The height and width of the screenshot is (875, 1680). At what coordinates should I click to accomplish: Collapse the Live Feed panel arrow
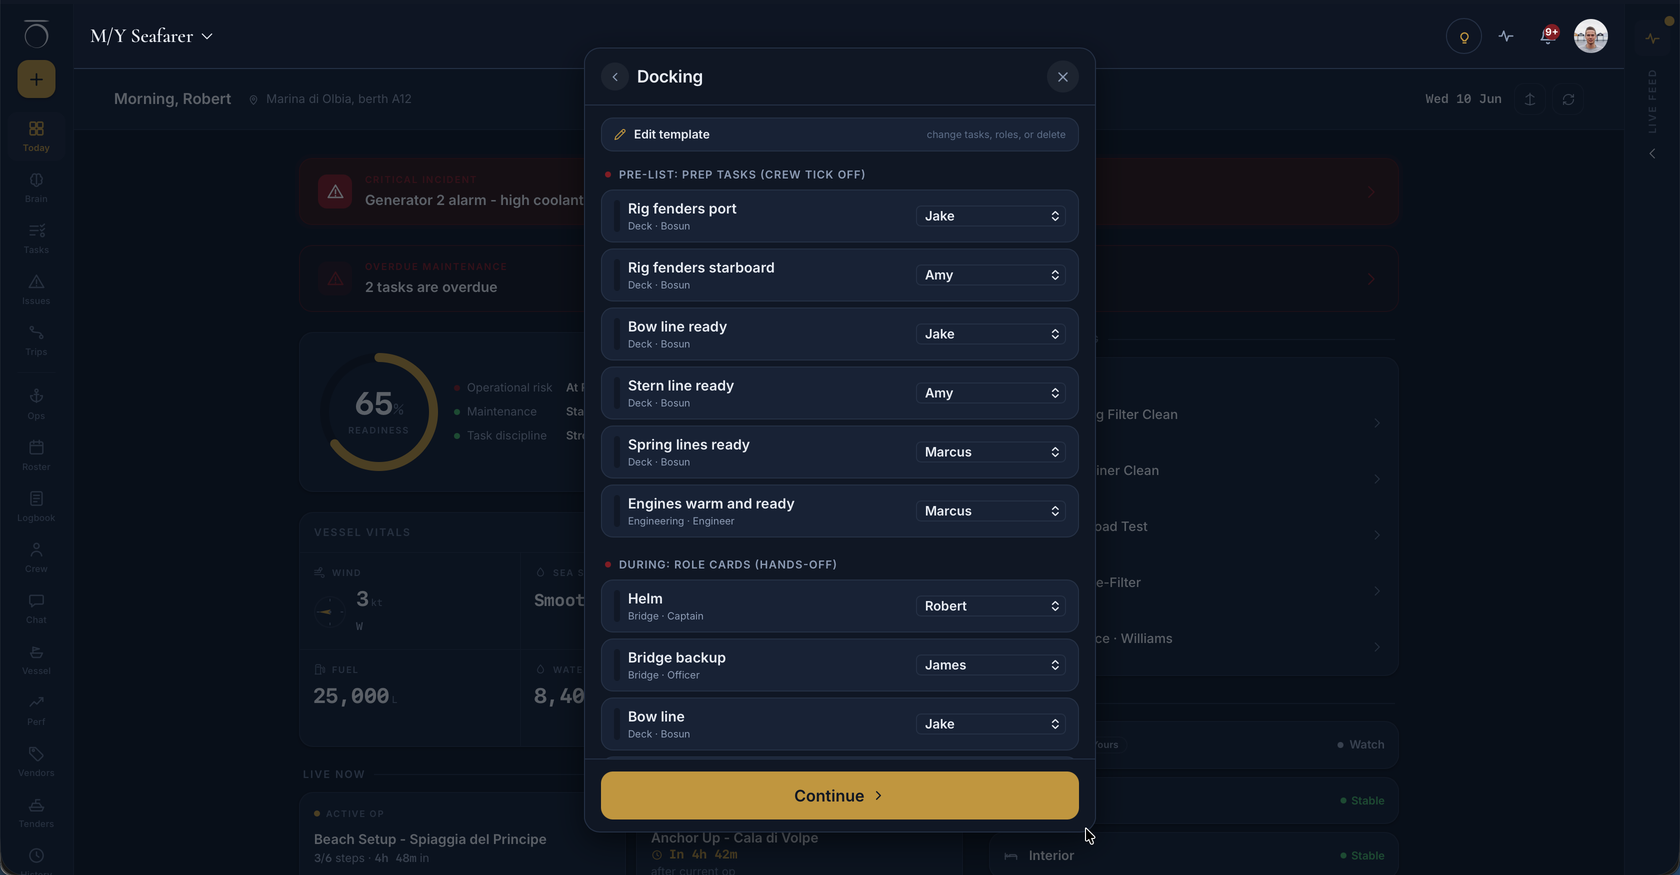click(x=1652, y=154)
